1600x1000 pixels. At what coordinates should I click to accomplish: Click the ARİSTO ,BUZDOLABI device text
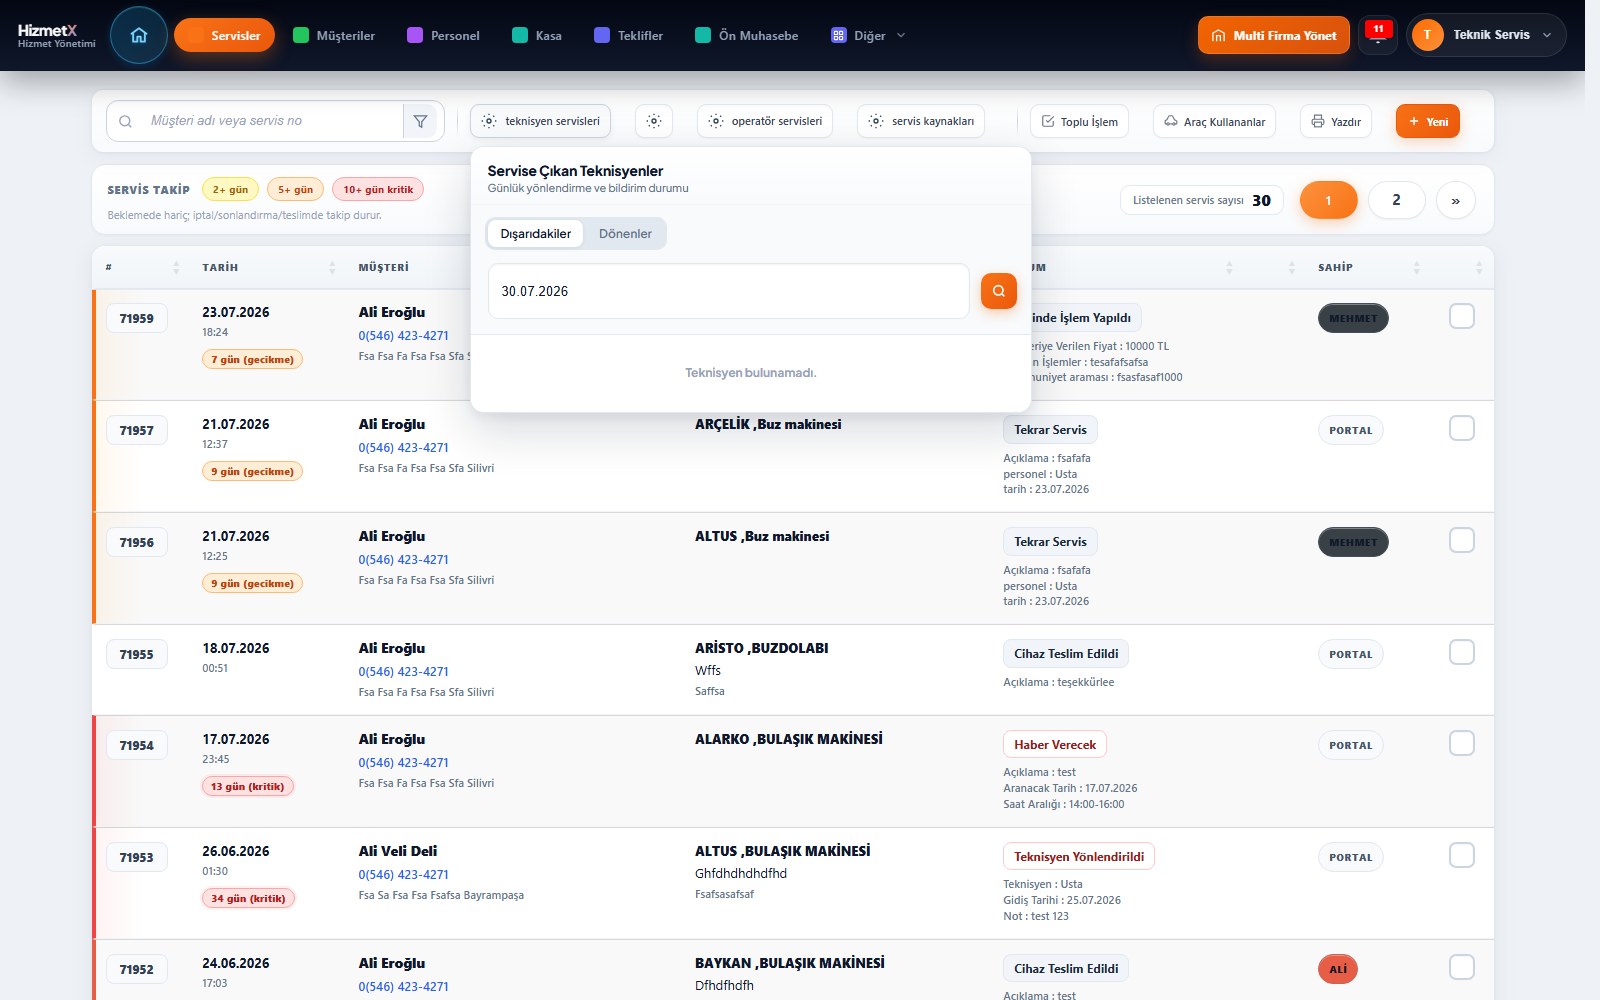[762, 648]
